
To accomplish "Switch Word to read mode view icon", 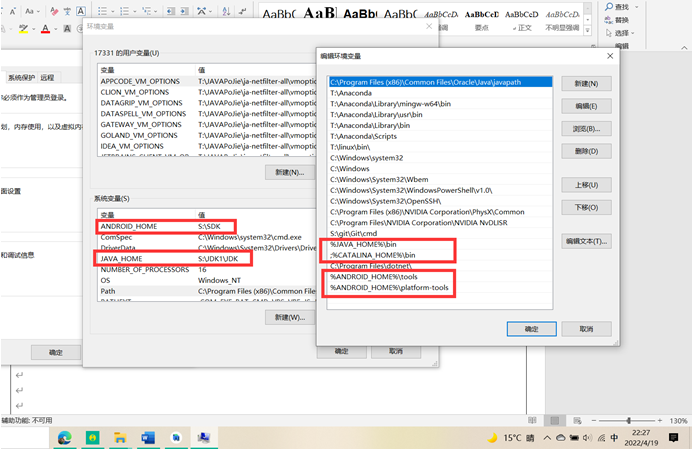I will (532, 420).
